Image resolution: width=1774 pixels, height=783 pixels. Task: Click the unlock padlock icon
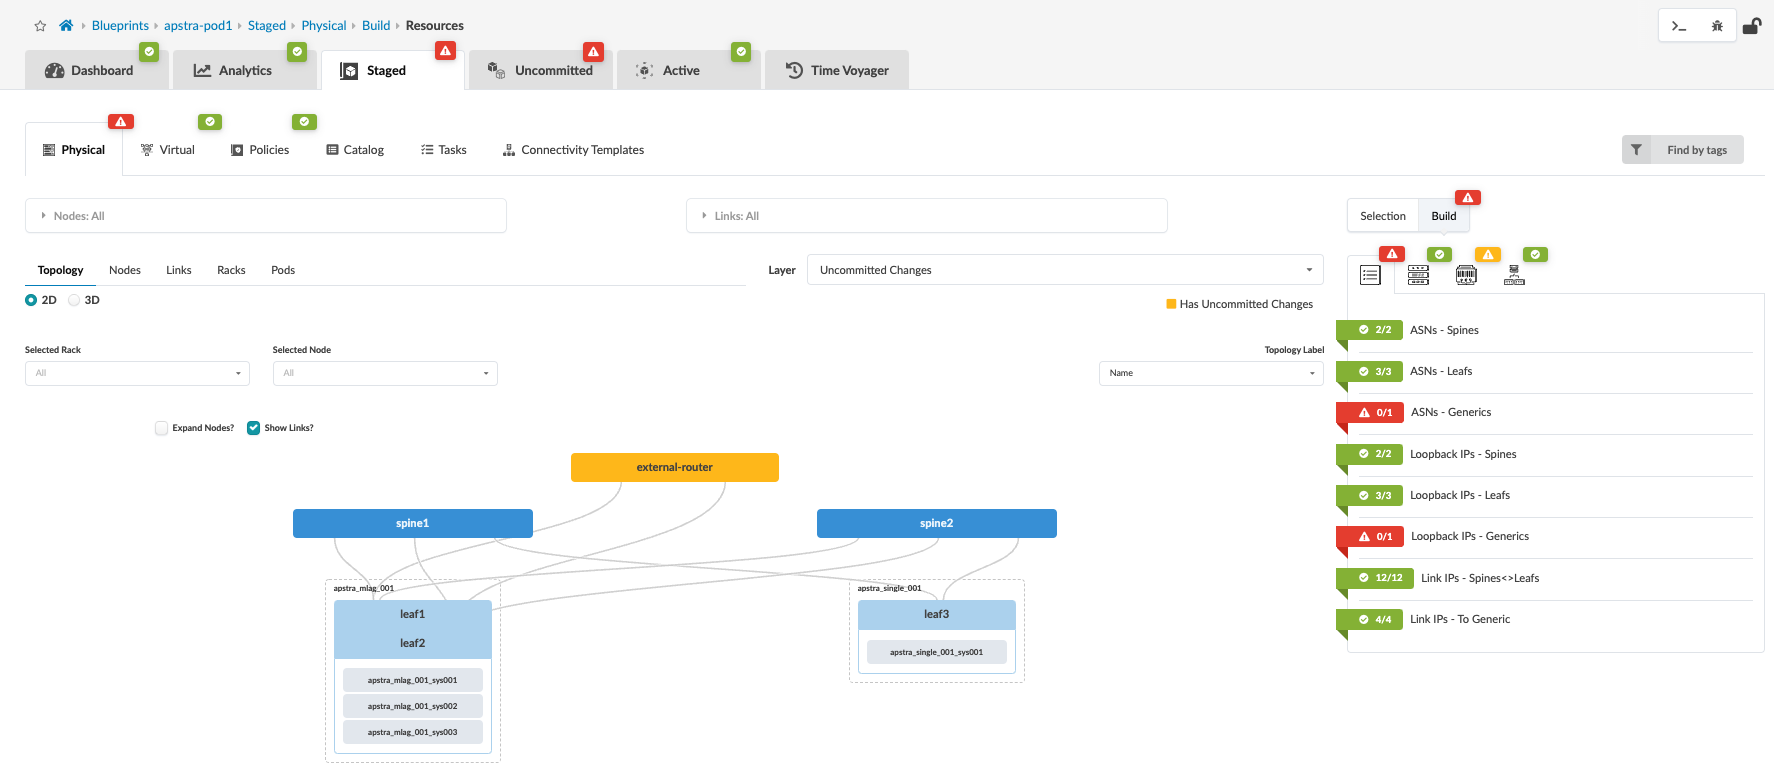[1751, 26]
